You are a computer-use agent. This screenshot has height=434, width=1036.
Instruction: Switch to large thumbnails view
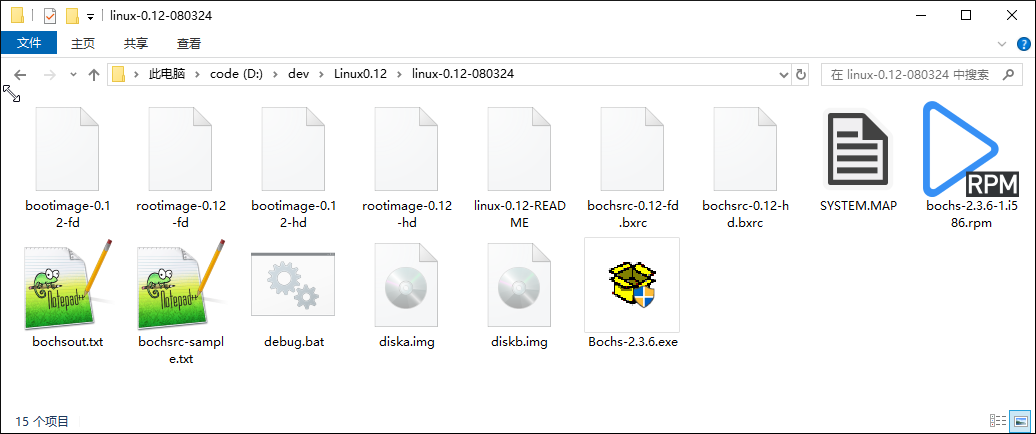[1020, 421]
